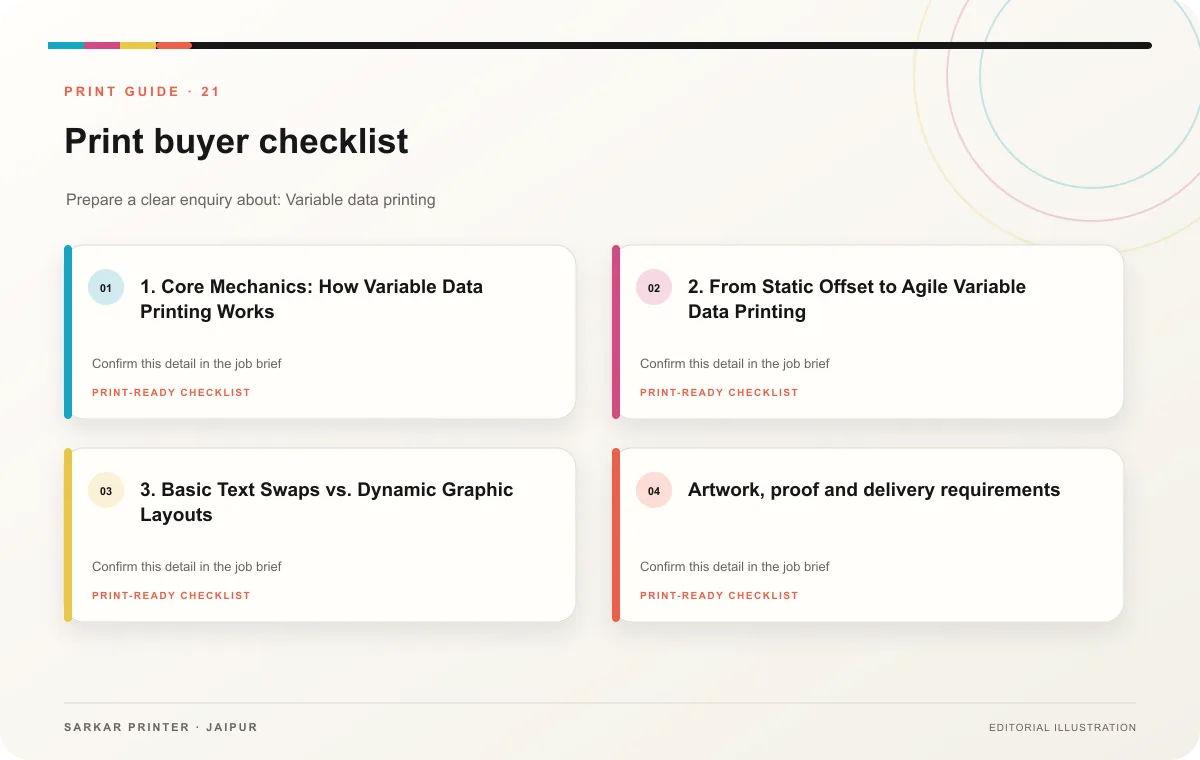Click job brief note in Basic Text Swaps card
Screen dimensions: 1200x760
tap(187, 567)
